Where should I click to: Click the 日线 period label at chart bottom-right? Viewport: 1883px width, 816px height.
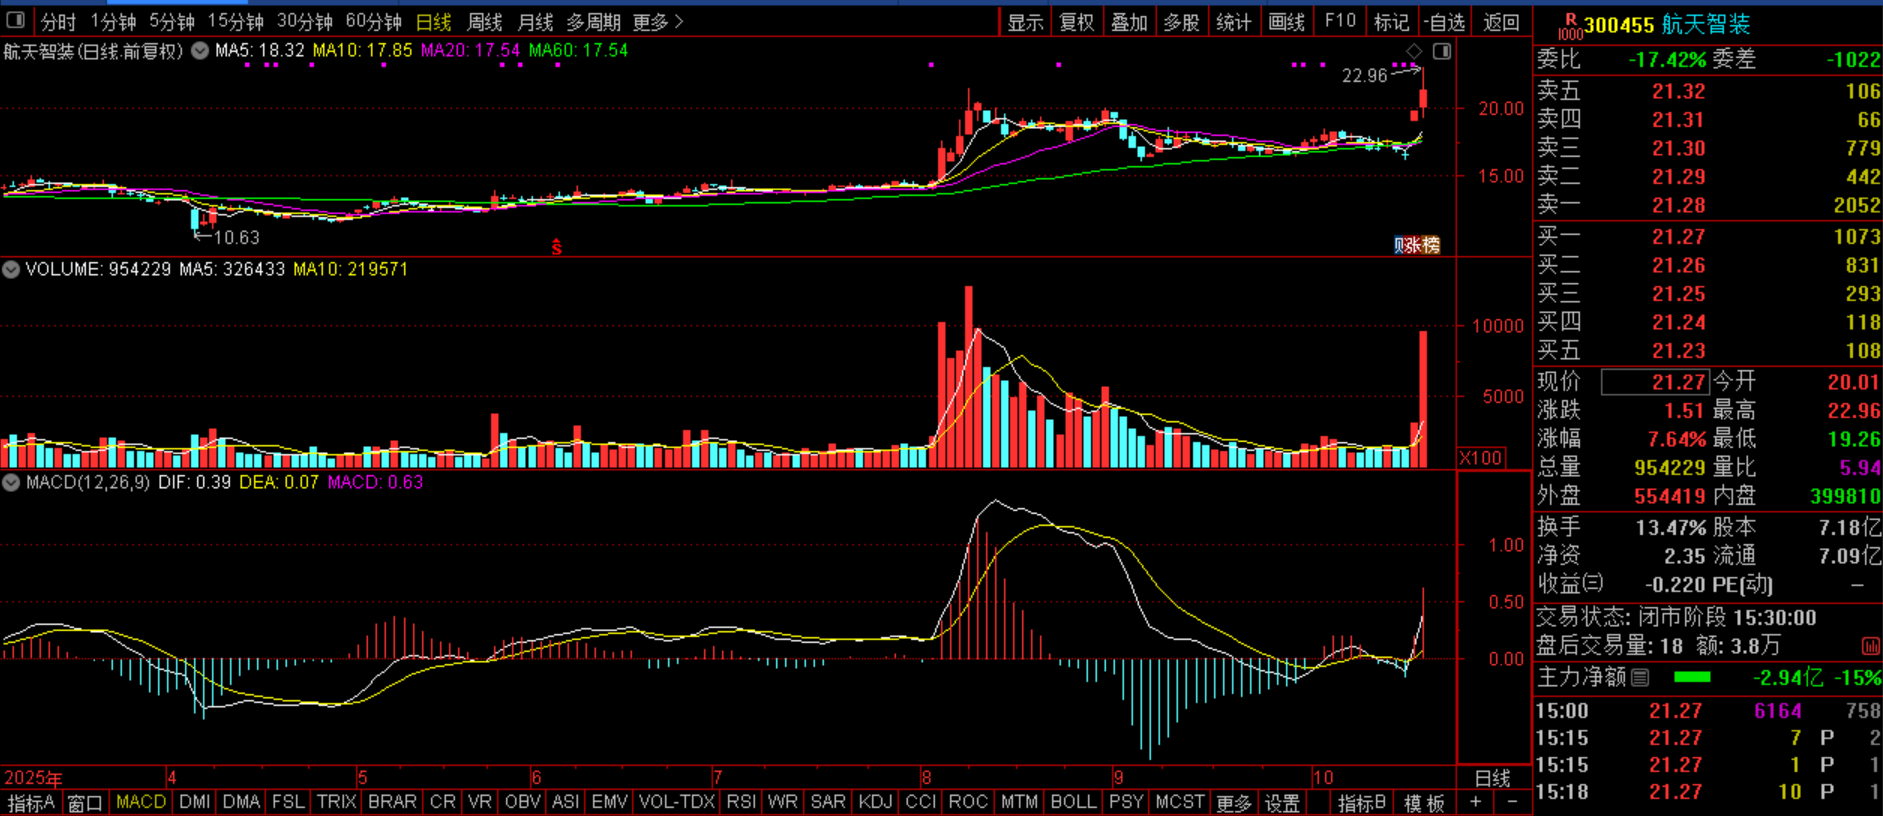[1493, 778]
